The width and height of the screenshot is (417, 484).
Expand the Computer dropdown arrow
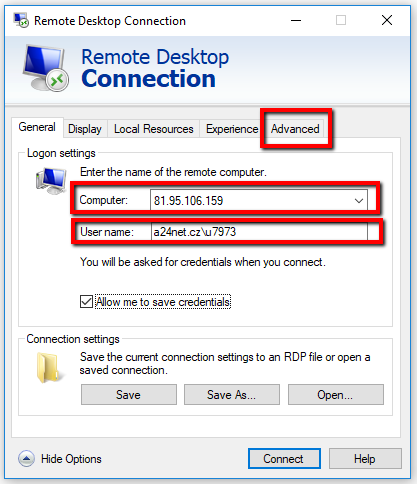click(359, 201)
